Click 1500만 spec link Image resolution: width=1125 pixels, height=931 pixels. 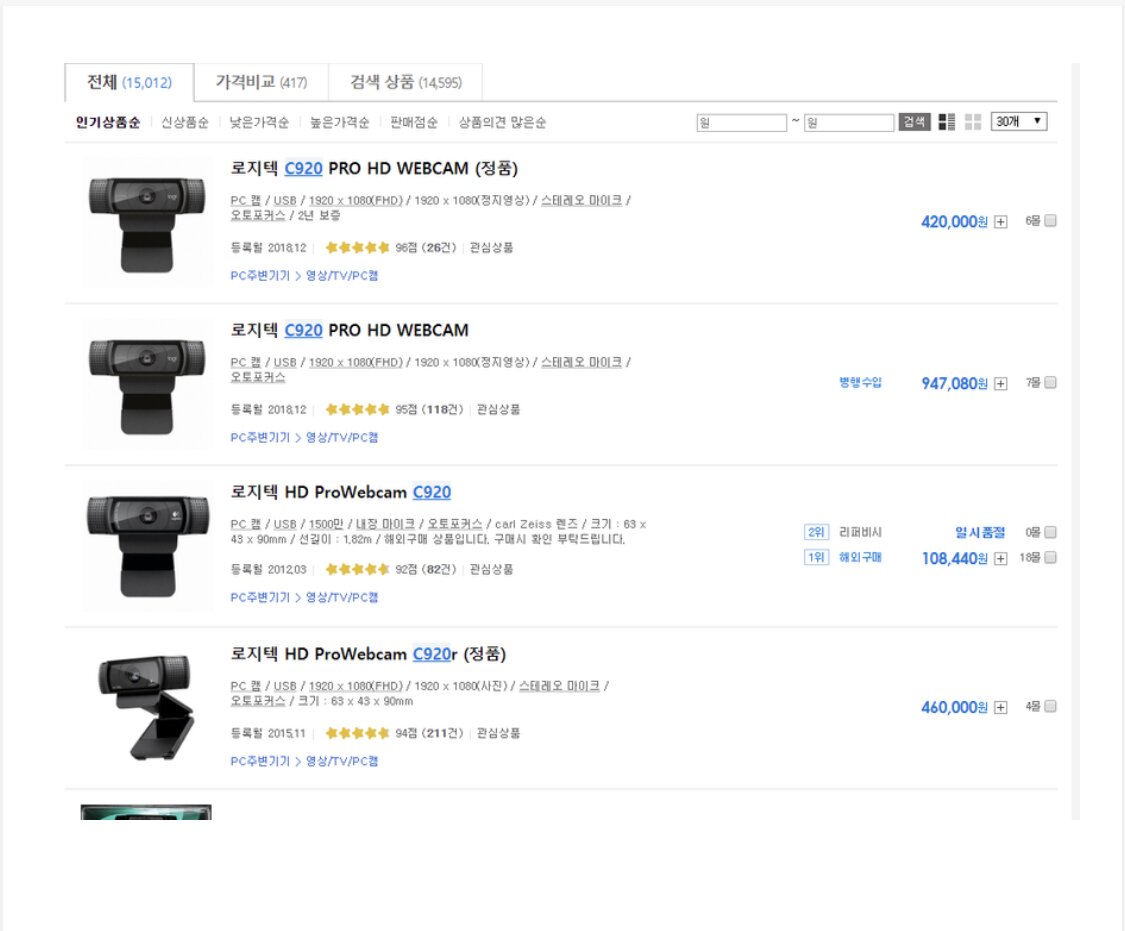click(326, 525)
